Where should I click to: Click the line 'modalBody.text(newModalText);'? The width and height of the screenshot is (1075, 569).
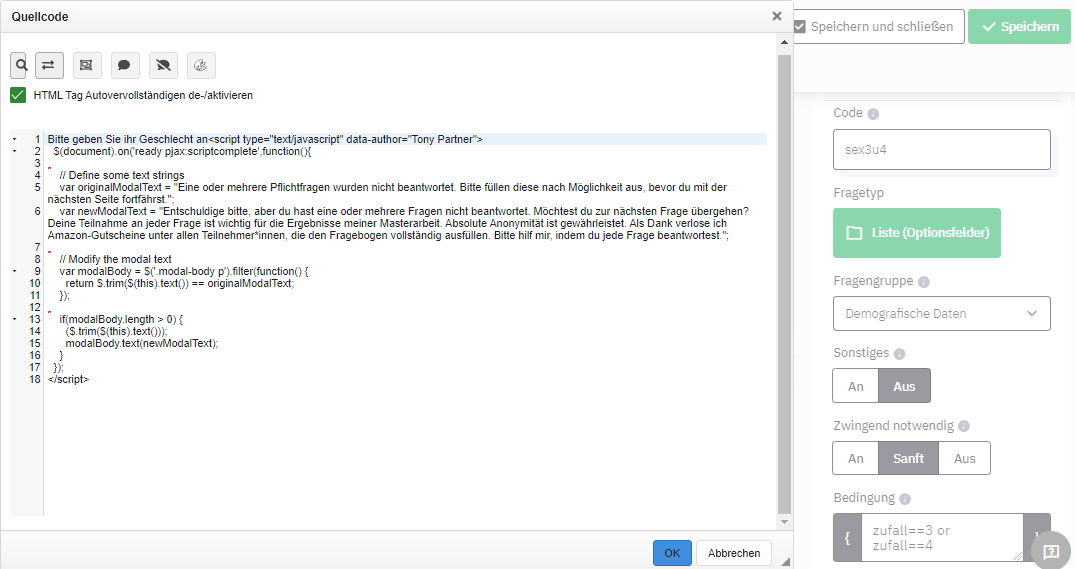coord(142,343)
